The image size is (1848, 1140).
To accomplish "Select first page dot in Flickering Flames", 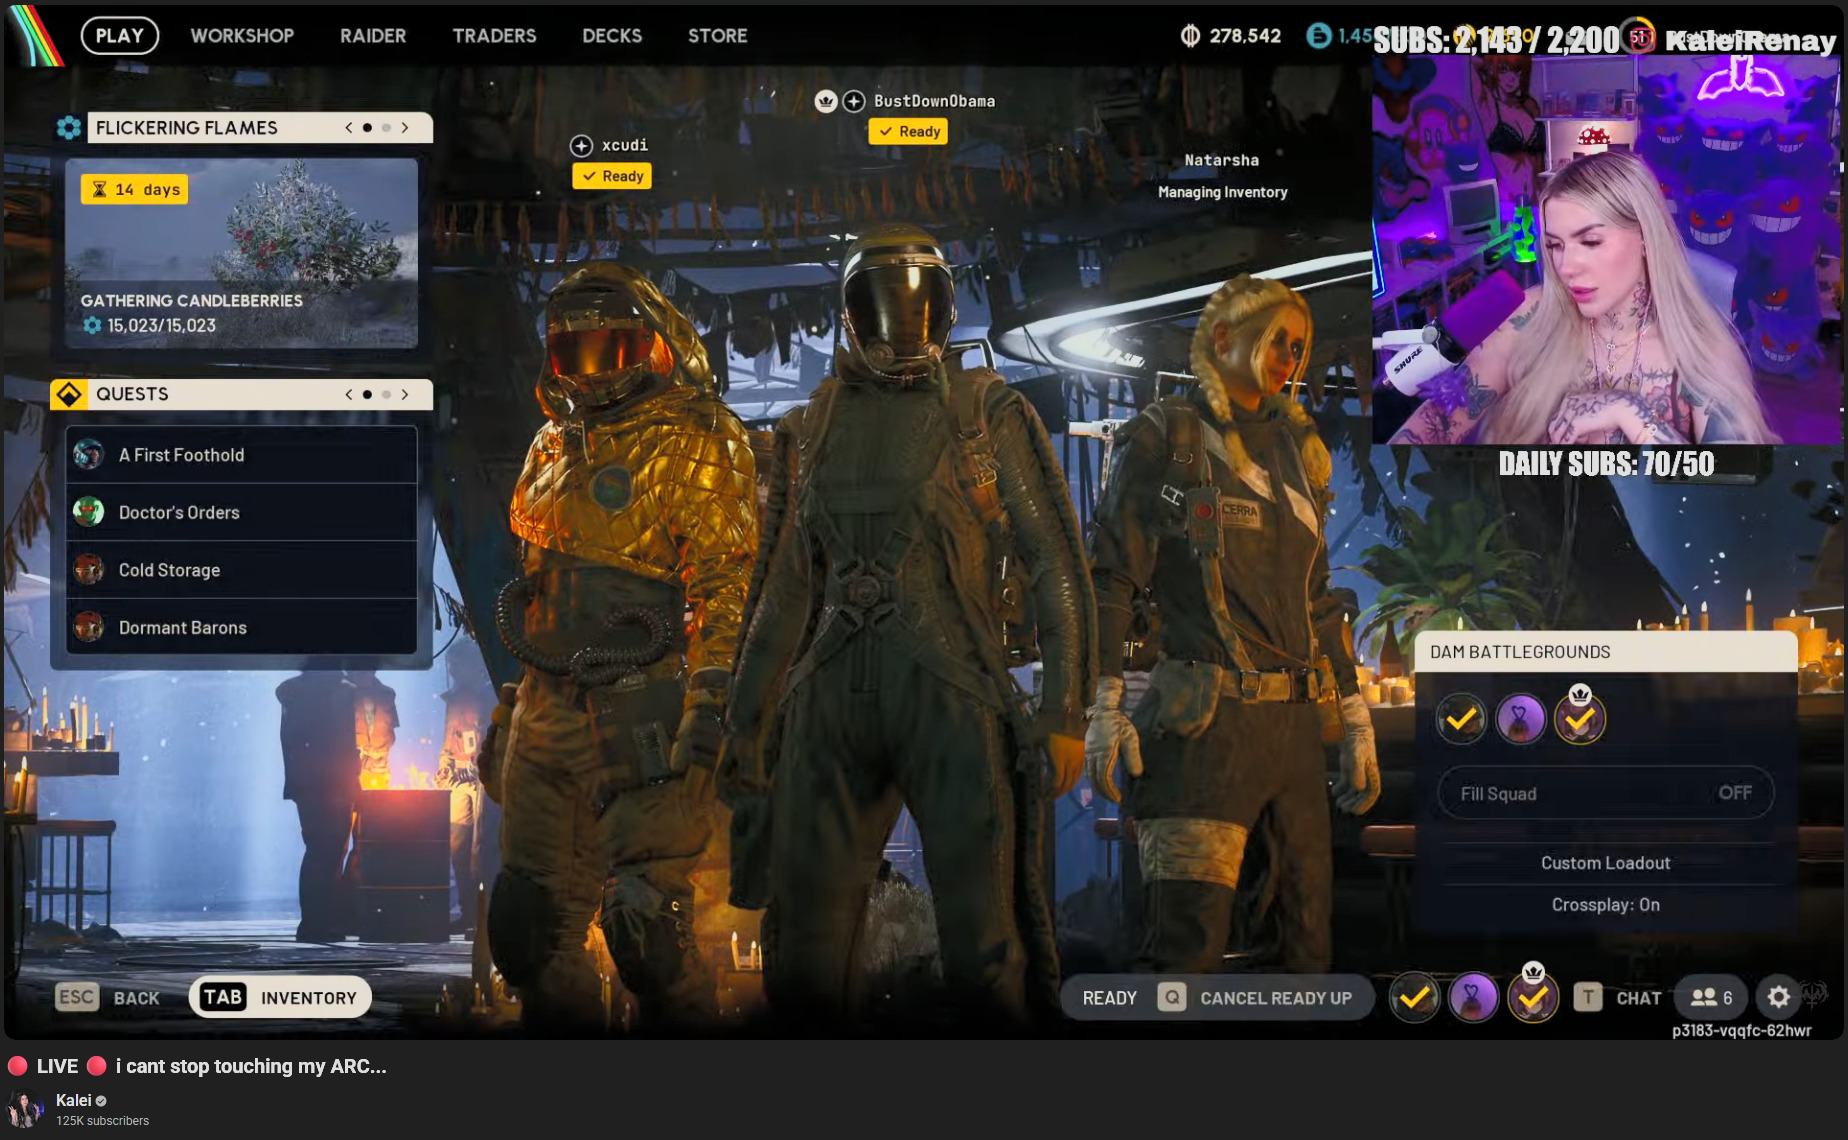I will point(367,128).
